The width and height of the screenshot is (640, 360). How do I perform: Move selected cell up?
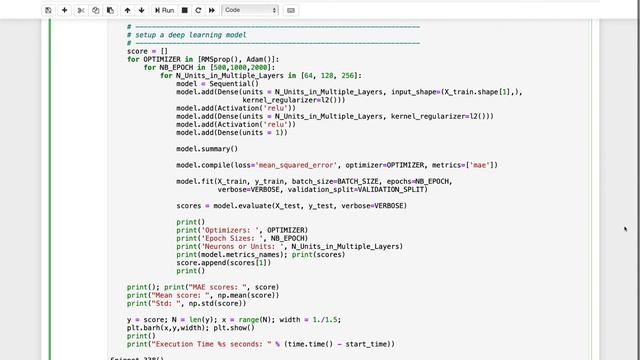127,10
